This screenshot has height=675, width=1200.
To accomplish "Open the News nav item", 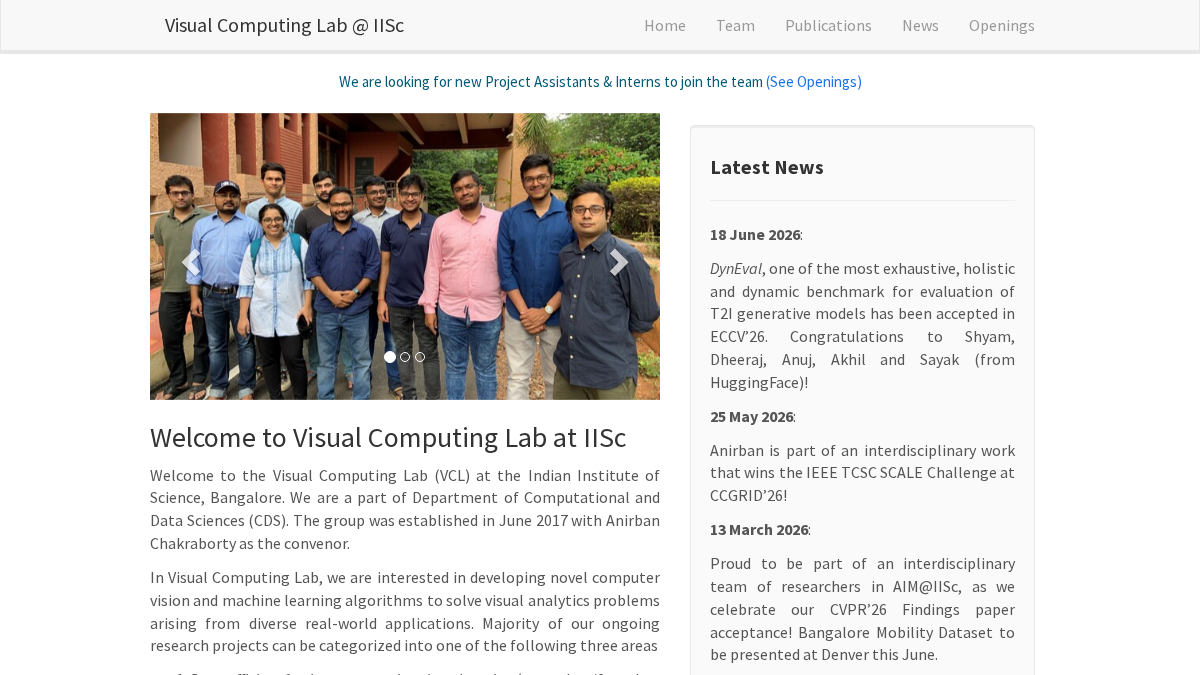I will coord(920,25).
